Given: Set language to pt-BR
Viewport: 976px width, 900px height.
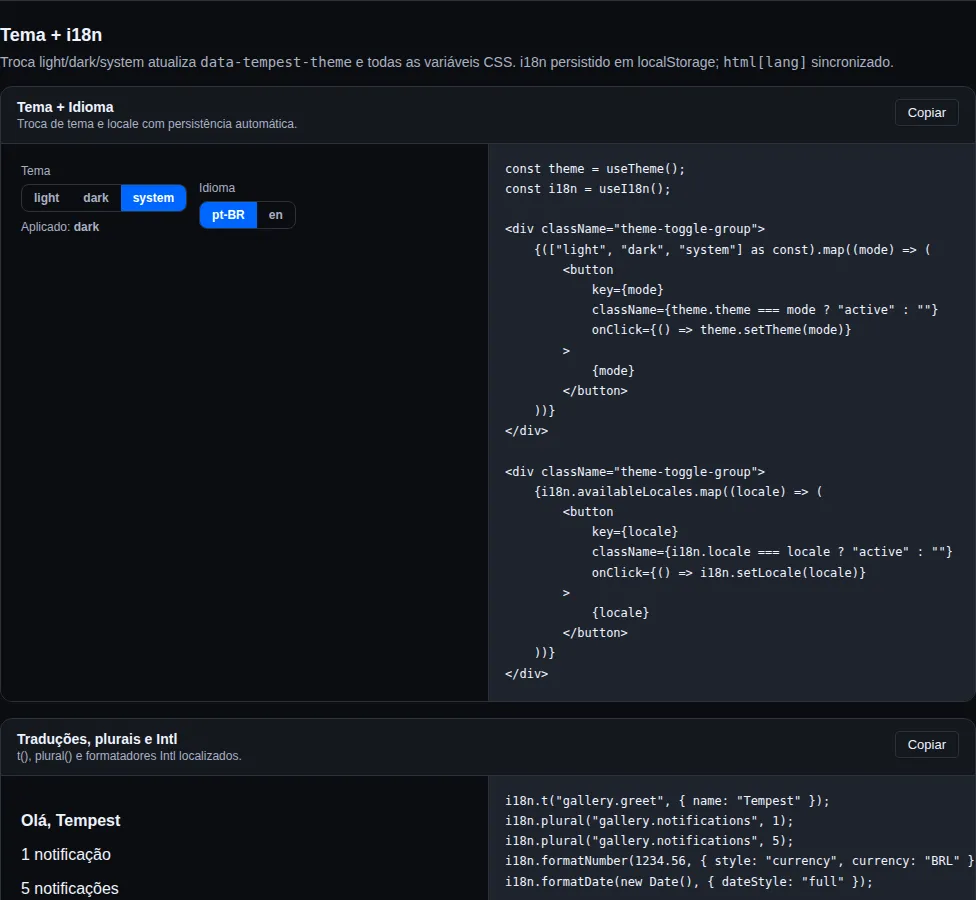Looking at the screenshot, I should 228,215.
